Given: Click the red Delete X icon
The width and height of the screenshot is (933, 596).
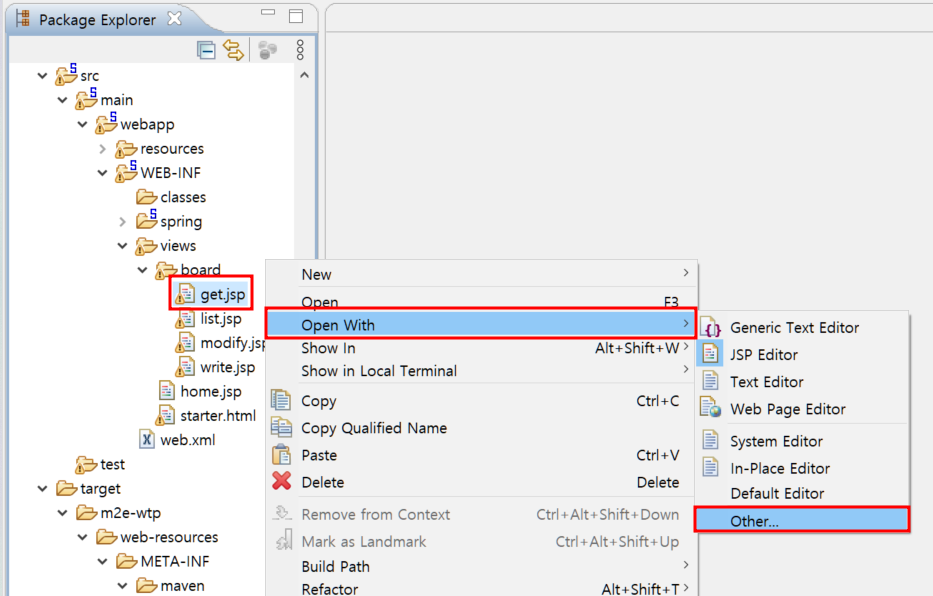Looking at the screenshot, I should tap(281, 481).
